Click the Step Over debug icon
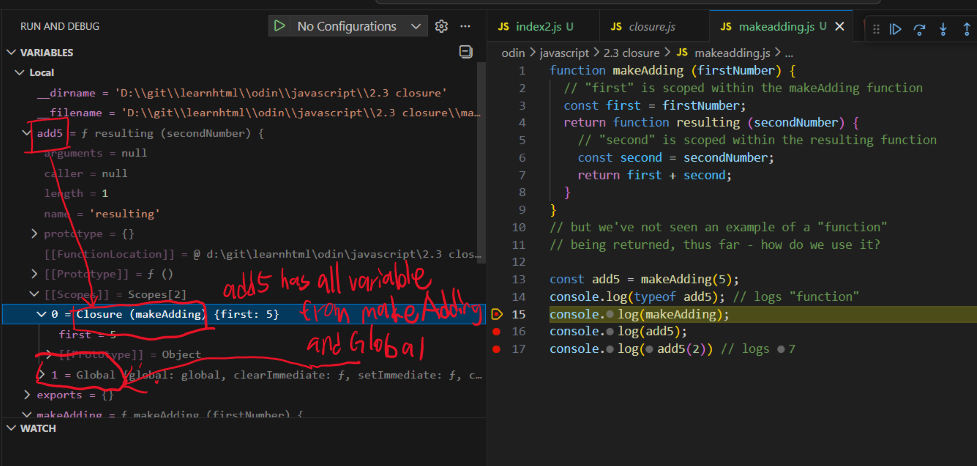The image size is (977, 466). 919,30
